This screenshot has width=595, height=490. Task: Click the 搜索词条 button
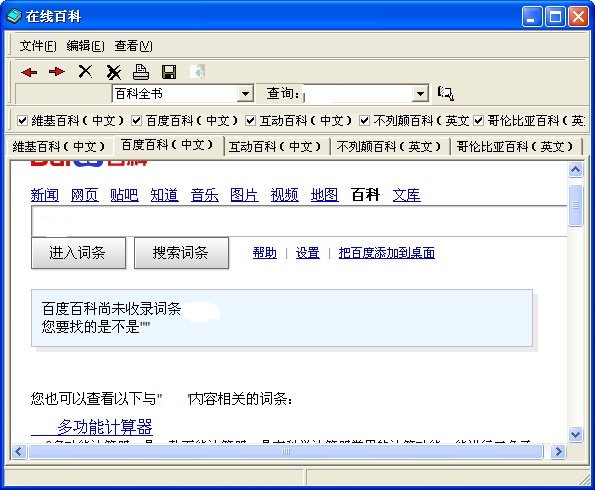[x=181, y=253]
